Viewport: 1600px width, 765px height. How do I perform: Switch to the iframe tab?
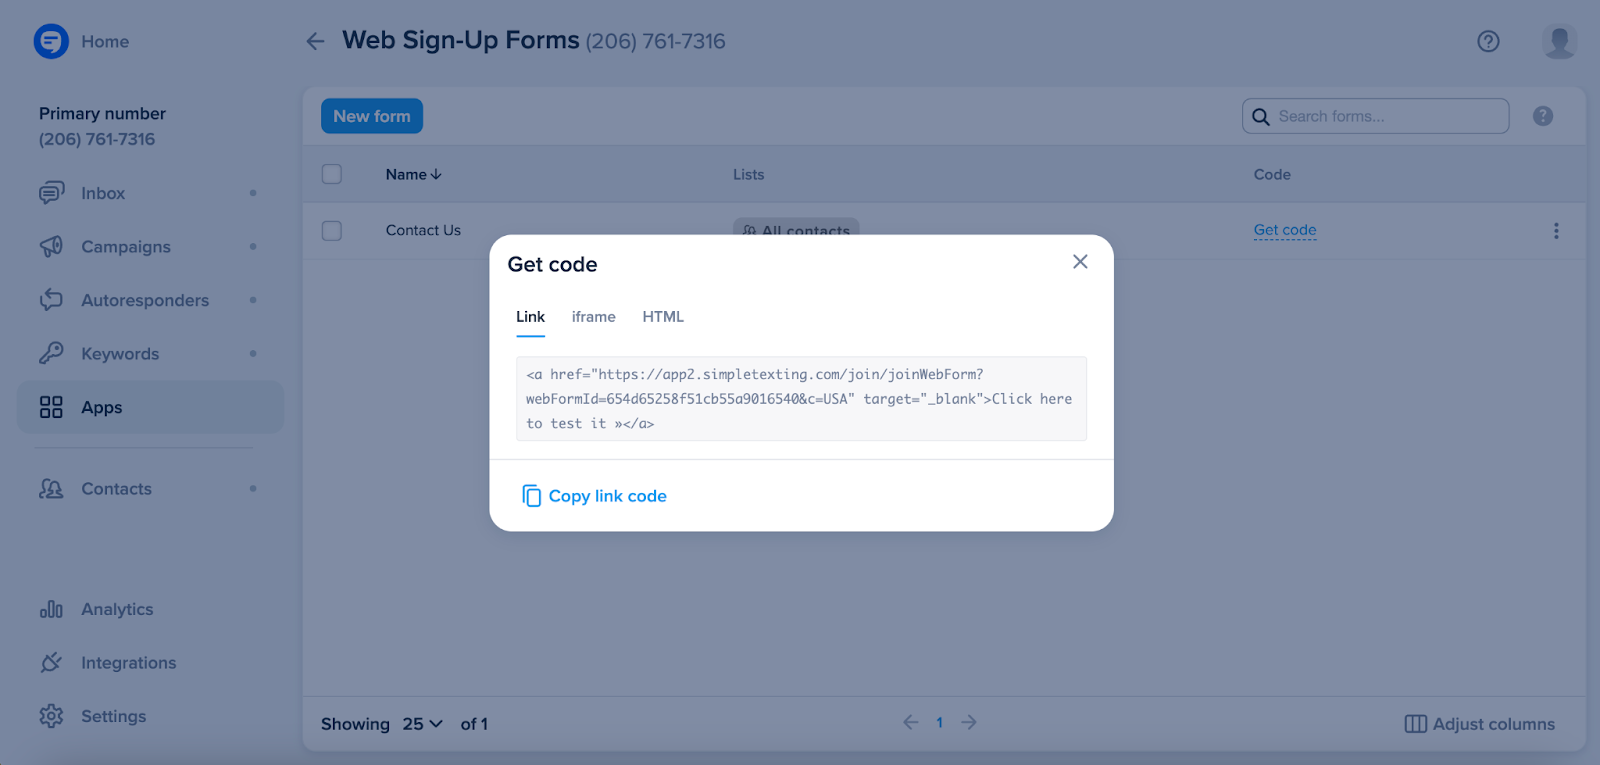pos(593,317)
